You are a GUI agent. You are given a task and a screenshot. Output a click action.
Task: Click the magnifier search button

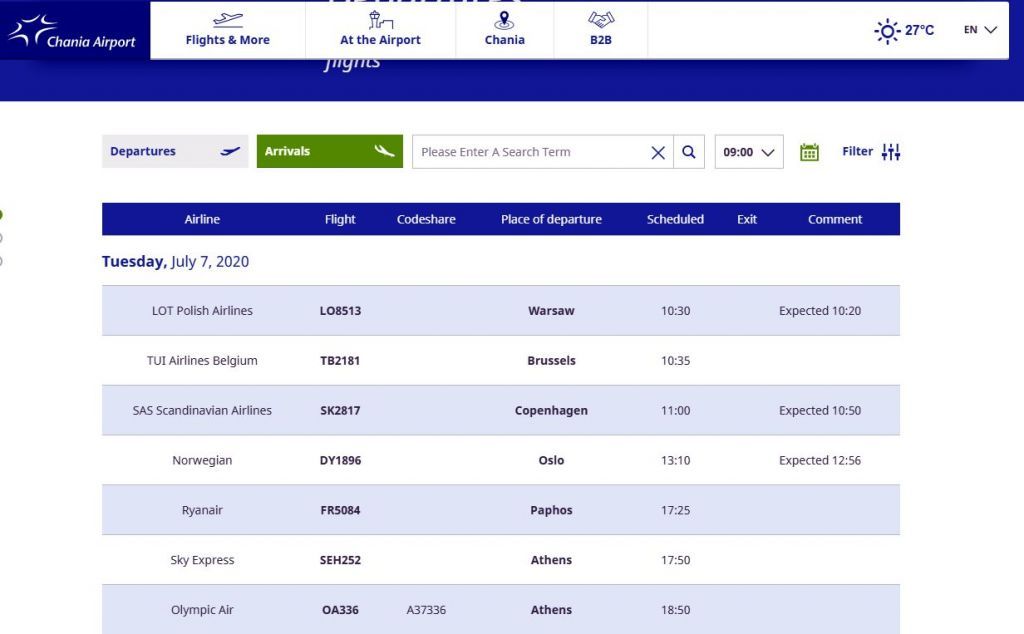(x=689, y=152)
